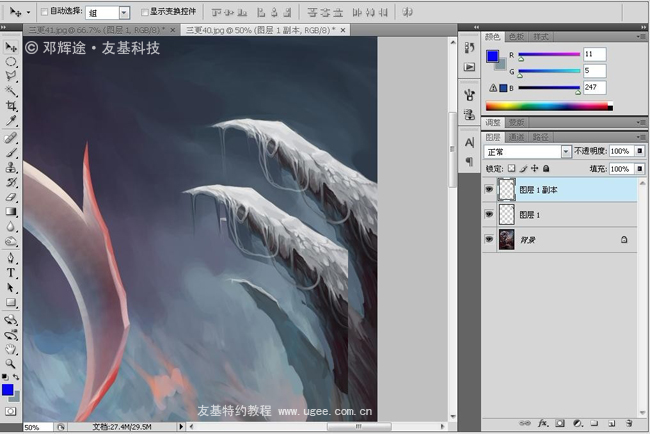Select the Healing Brush tool
This screenshot has height=434, width=650.
tap(11, 138)
